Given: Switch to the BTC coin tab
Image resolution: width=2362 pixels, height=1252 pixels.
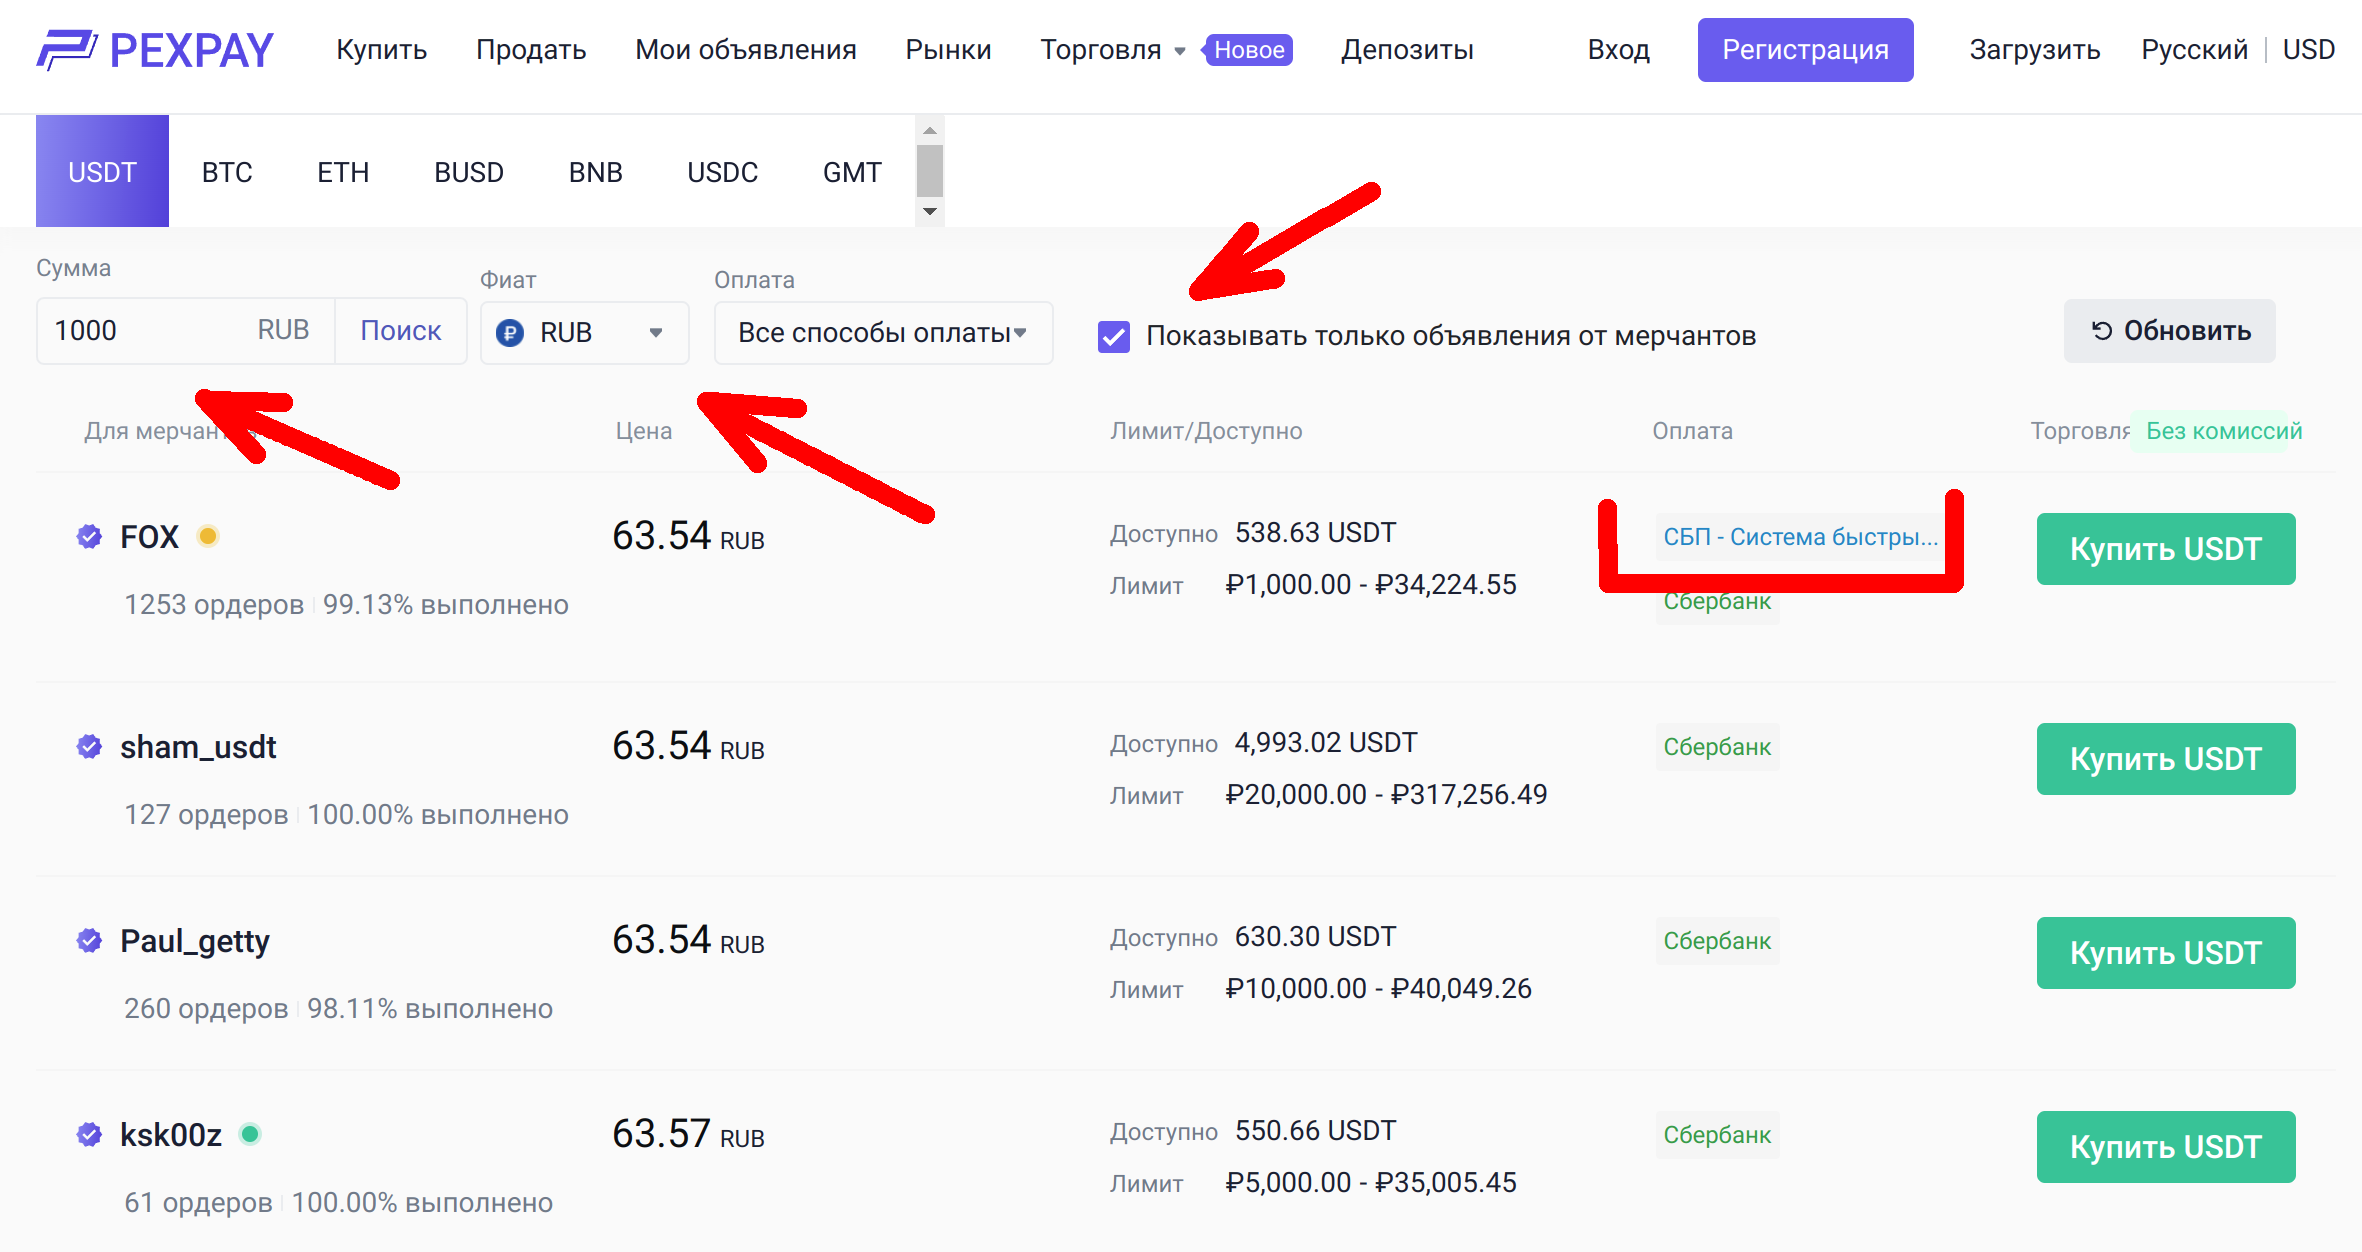Looking at the screenshot, I should pyautogui.click(x=227, y=172).
